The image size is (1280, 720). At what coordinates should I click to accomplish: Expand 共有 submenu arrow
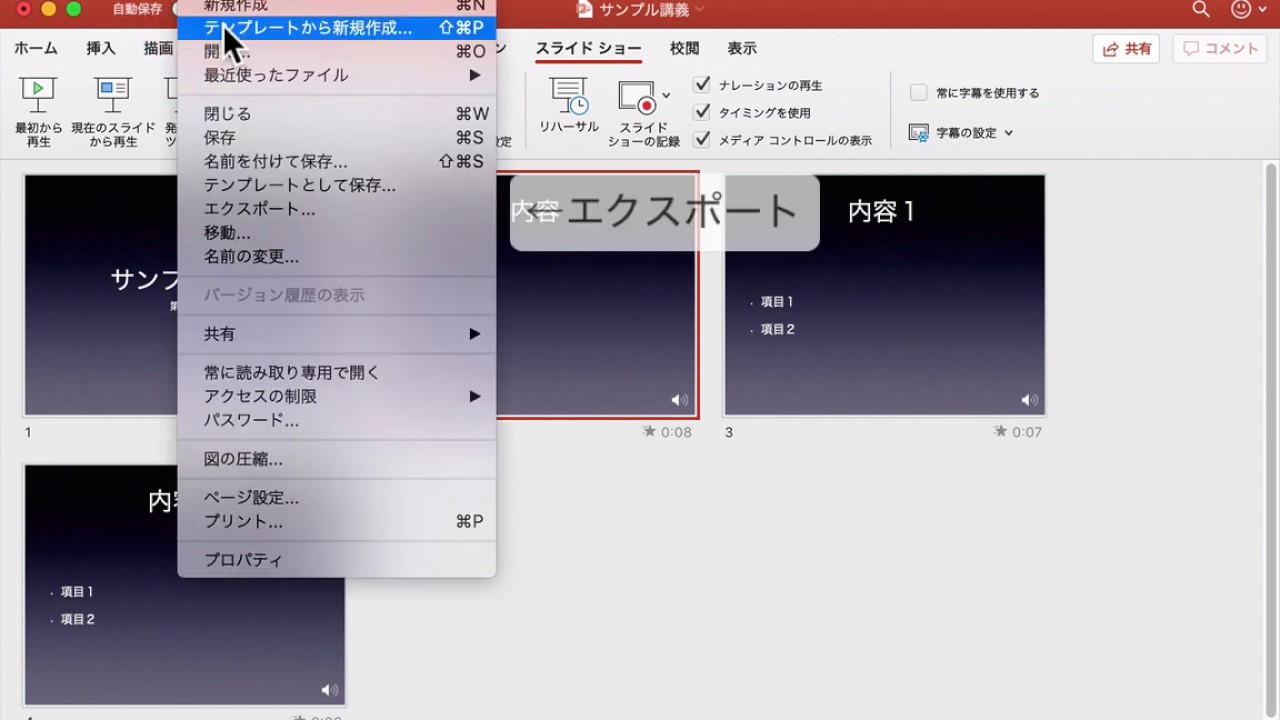[x=475, y=334]
